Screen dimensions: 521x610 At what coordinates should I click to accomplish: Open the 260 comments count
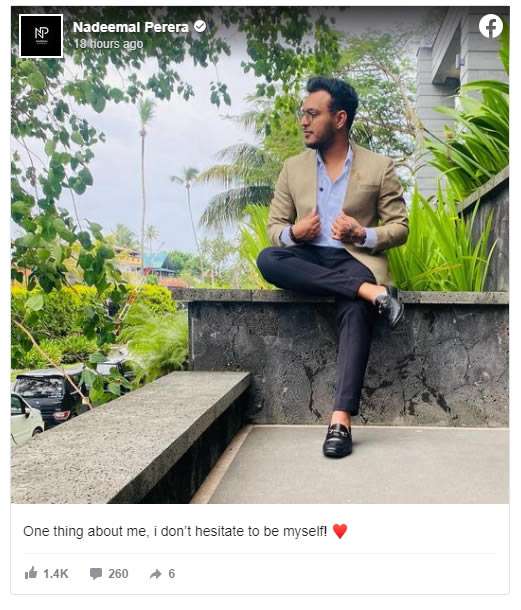pos(118,574)
